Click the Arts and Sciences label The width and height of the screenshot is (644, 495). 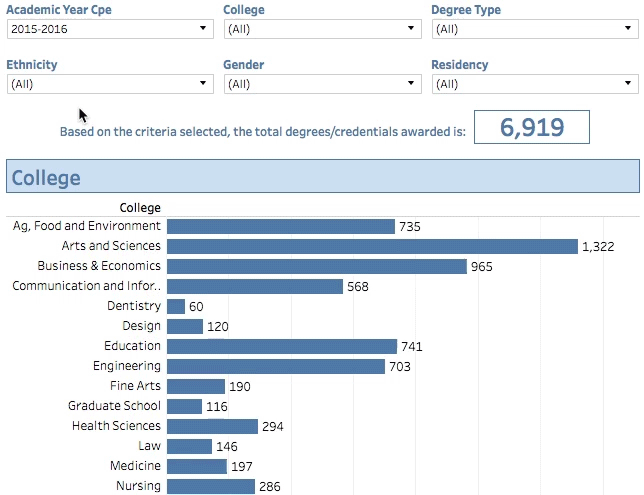click(111, 246)
